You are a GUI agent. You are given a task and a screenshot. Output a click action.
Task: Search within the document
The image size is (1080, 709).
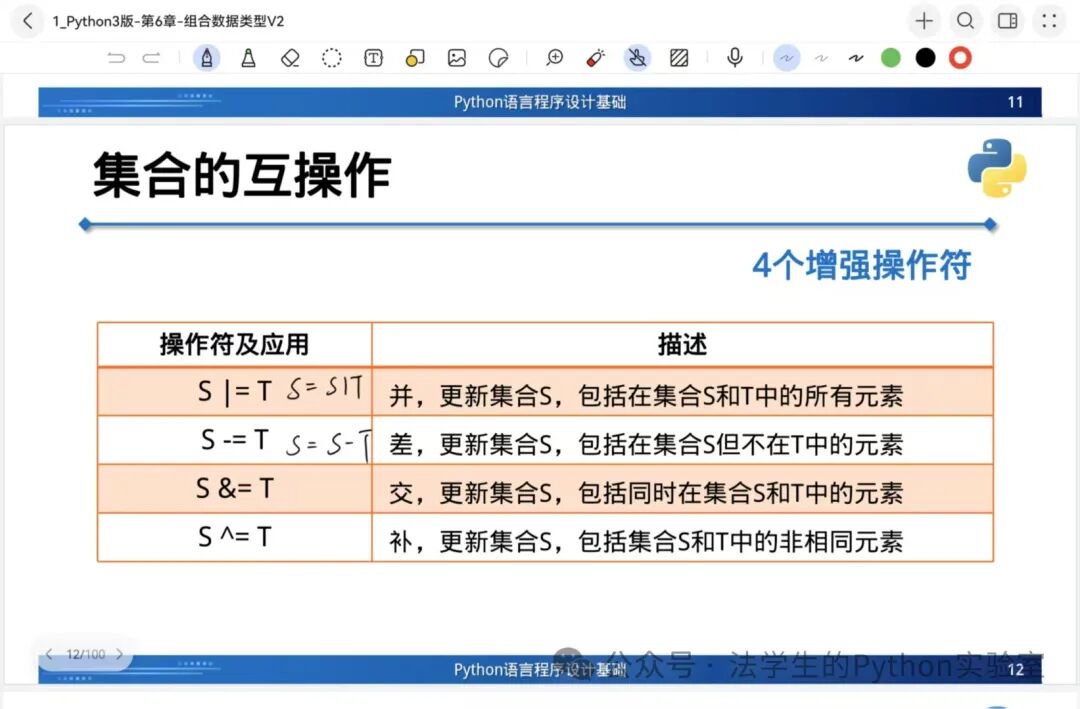tap(965, 21)
